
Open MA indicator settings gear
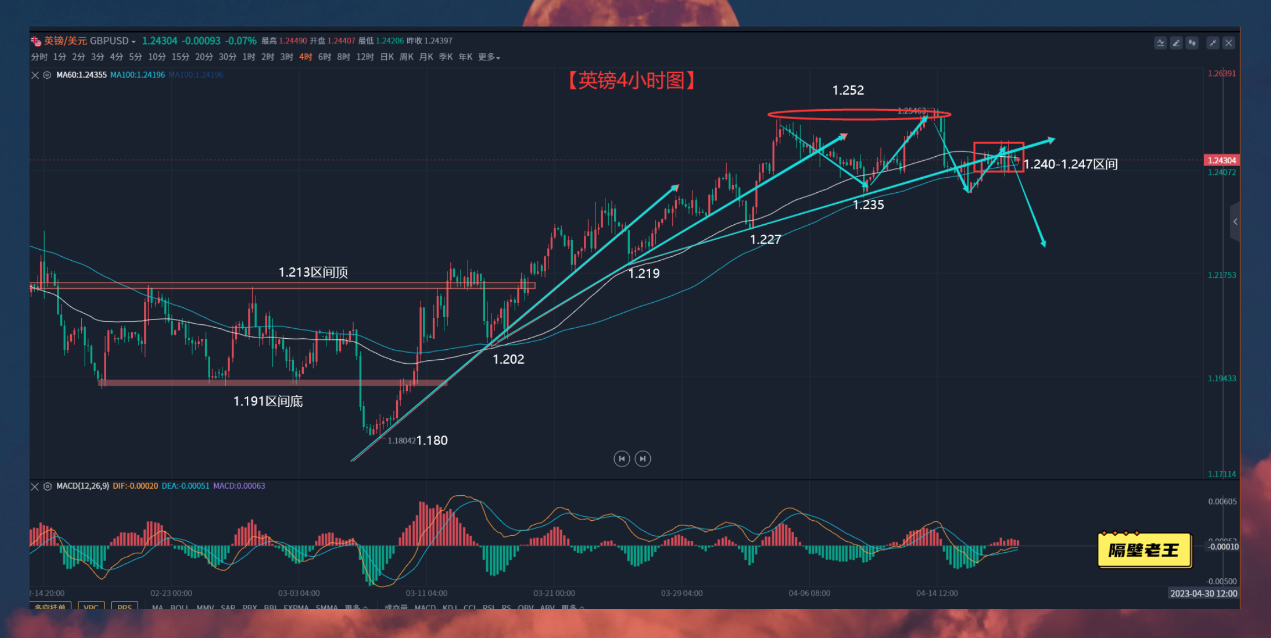tap(46, 75)
